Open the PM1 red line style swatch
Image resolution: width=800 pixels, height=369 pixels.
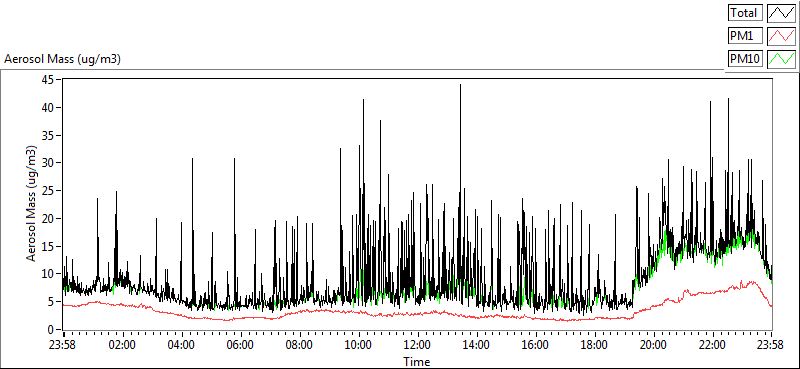click(781, 36)
